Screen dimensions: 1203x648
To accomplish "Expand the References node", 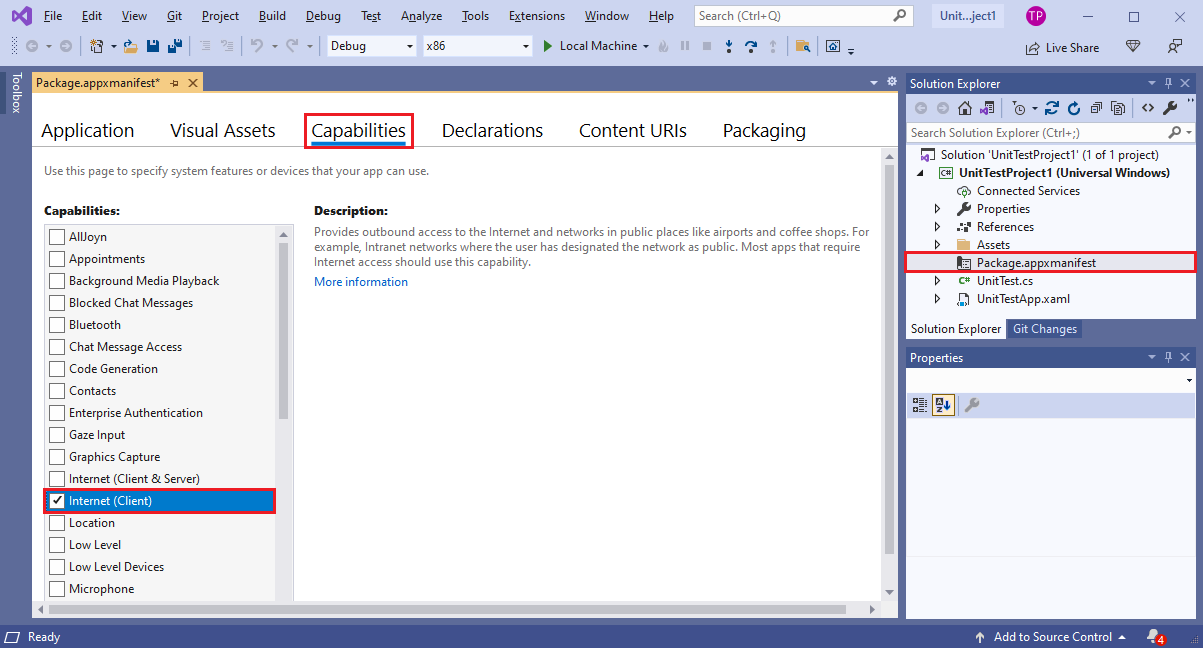I will tap(937, 227).
